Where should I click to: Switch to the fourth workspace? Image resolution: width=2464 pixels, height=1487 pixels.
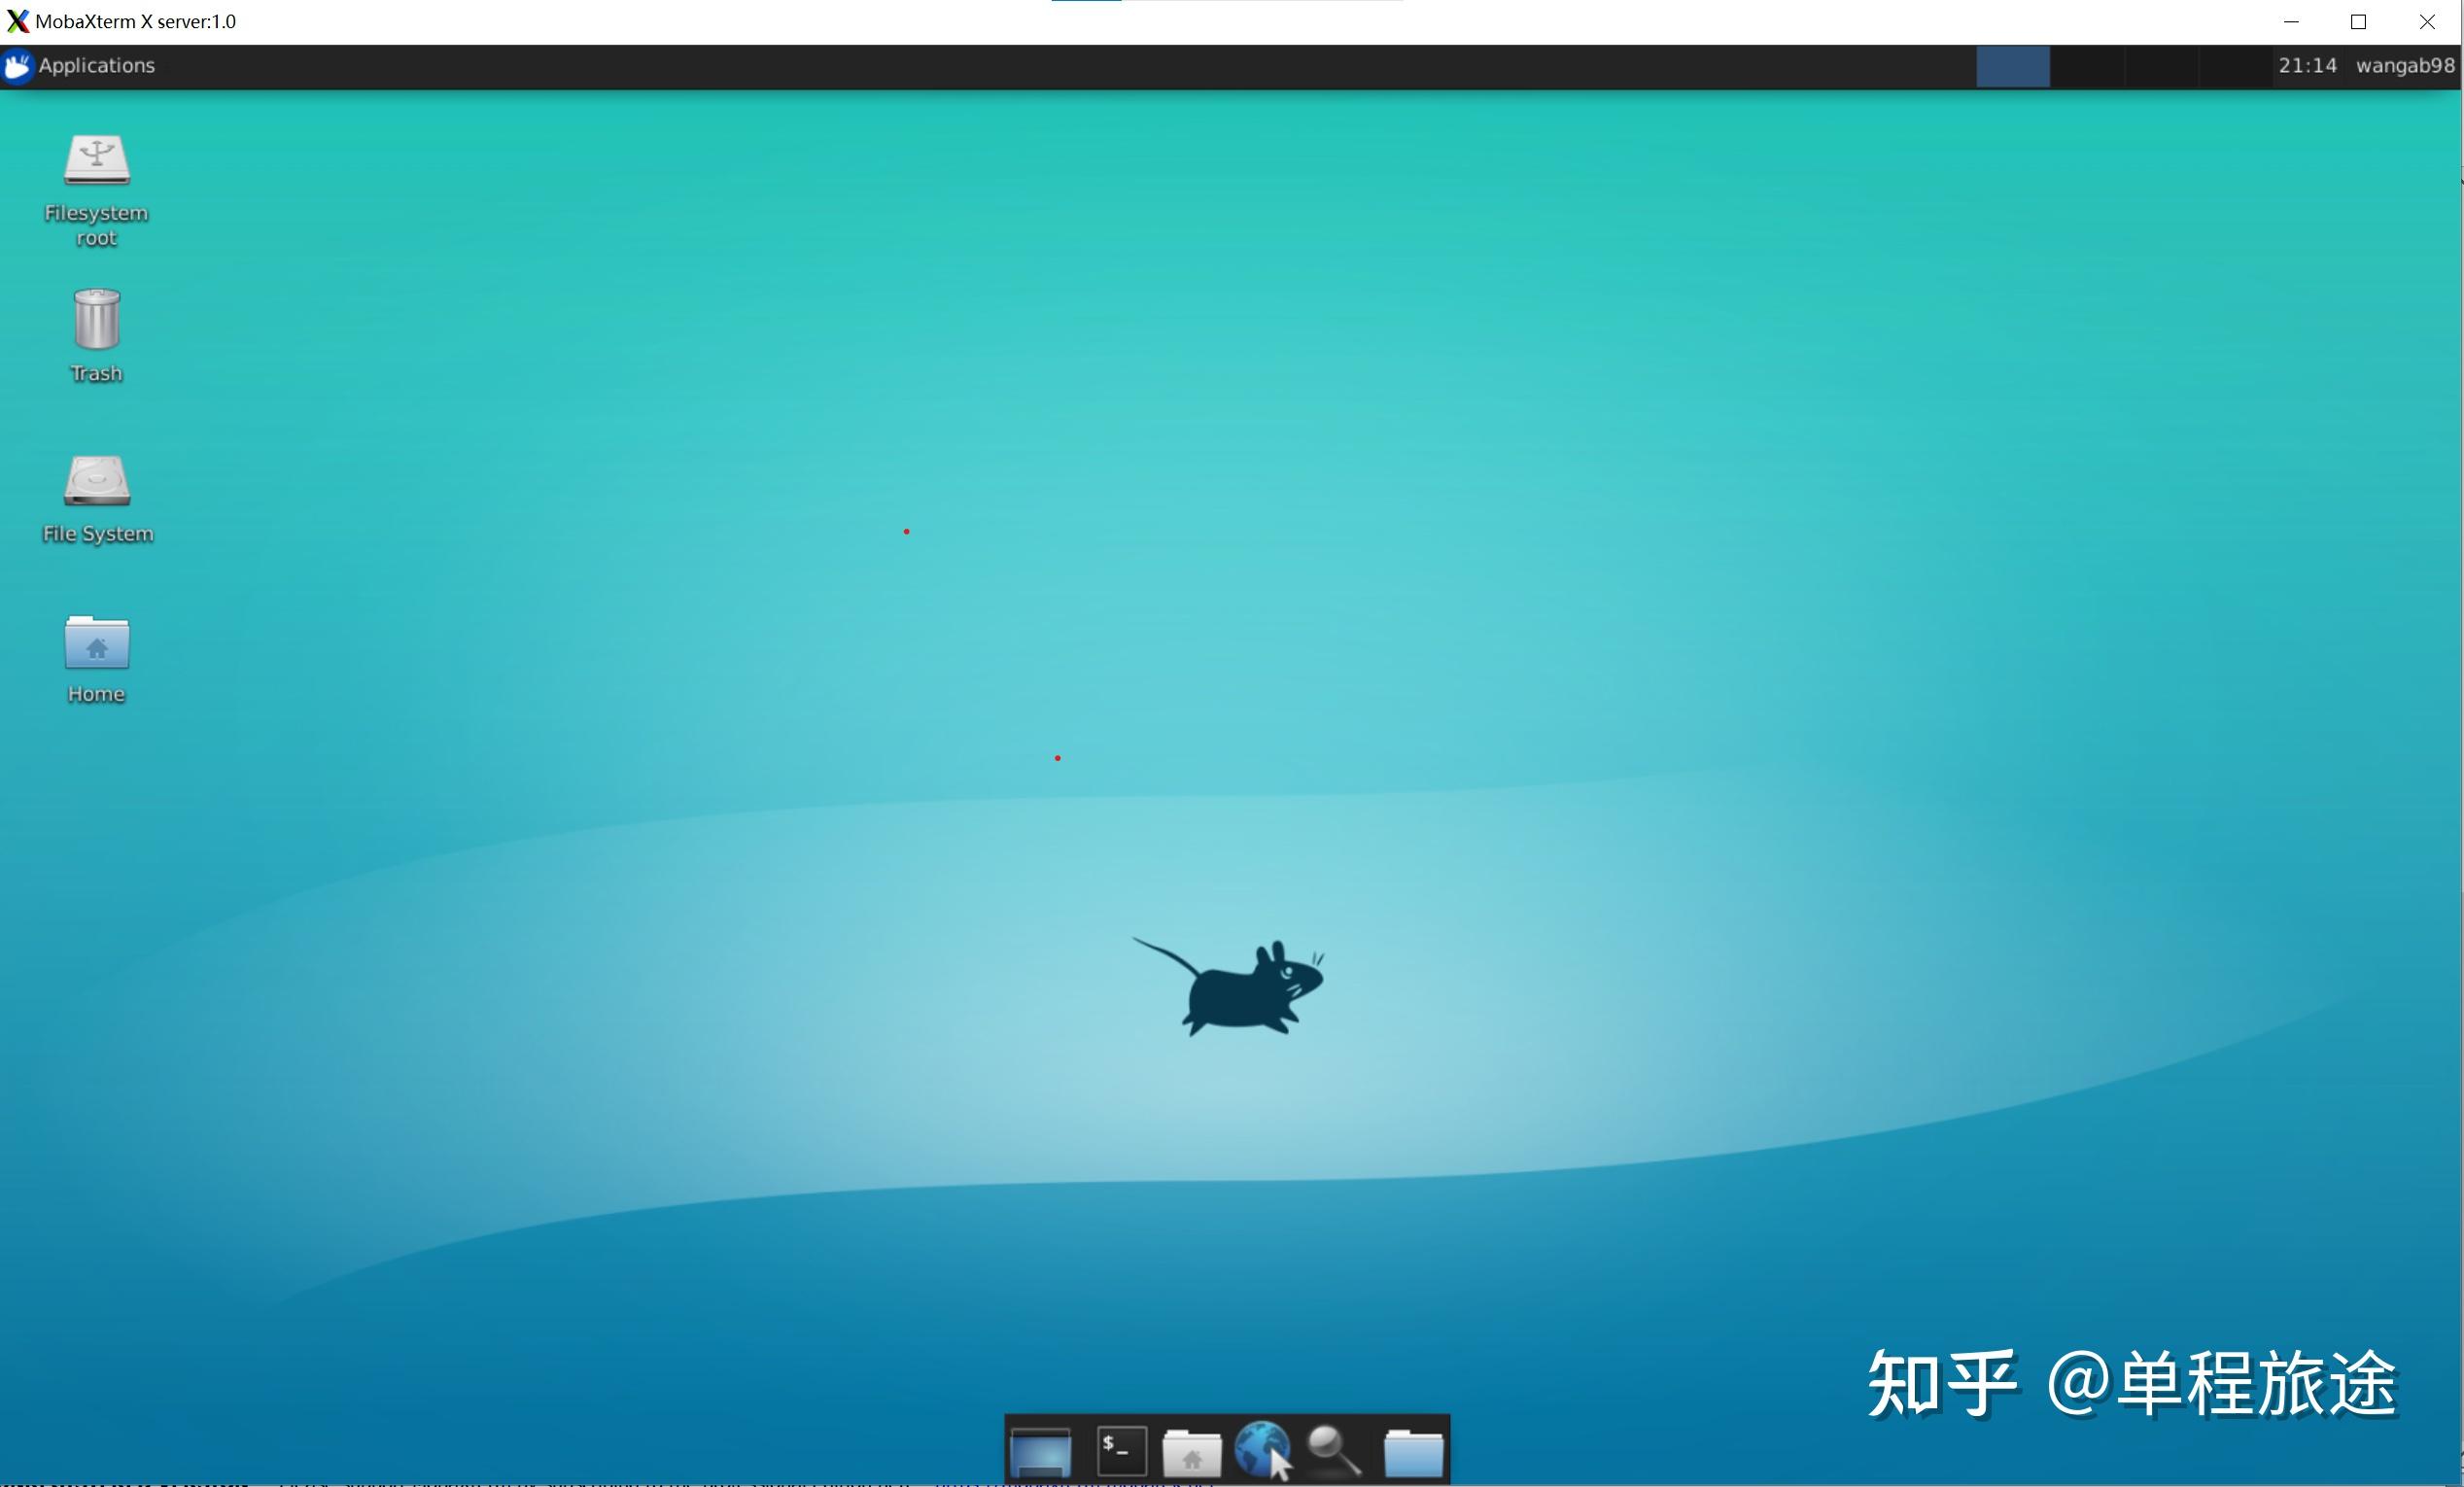[x=2235, y=66]
